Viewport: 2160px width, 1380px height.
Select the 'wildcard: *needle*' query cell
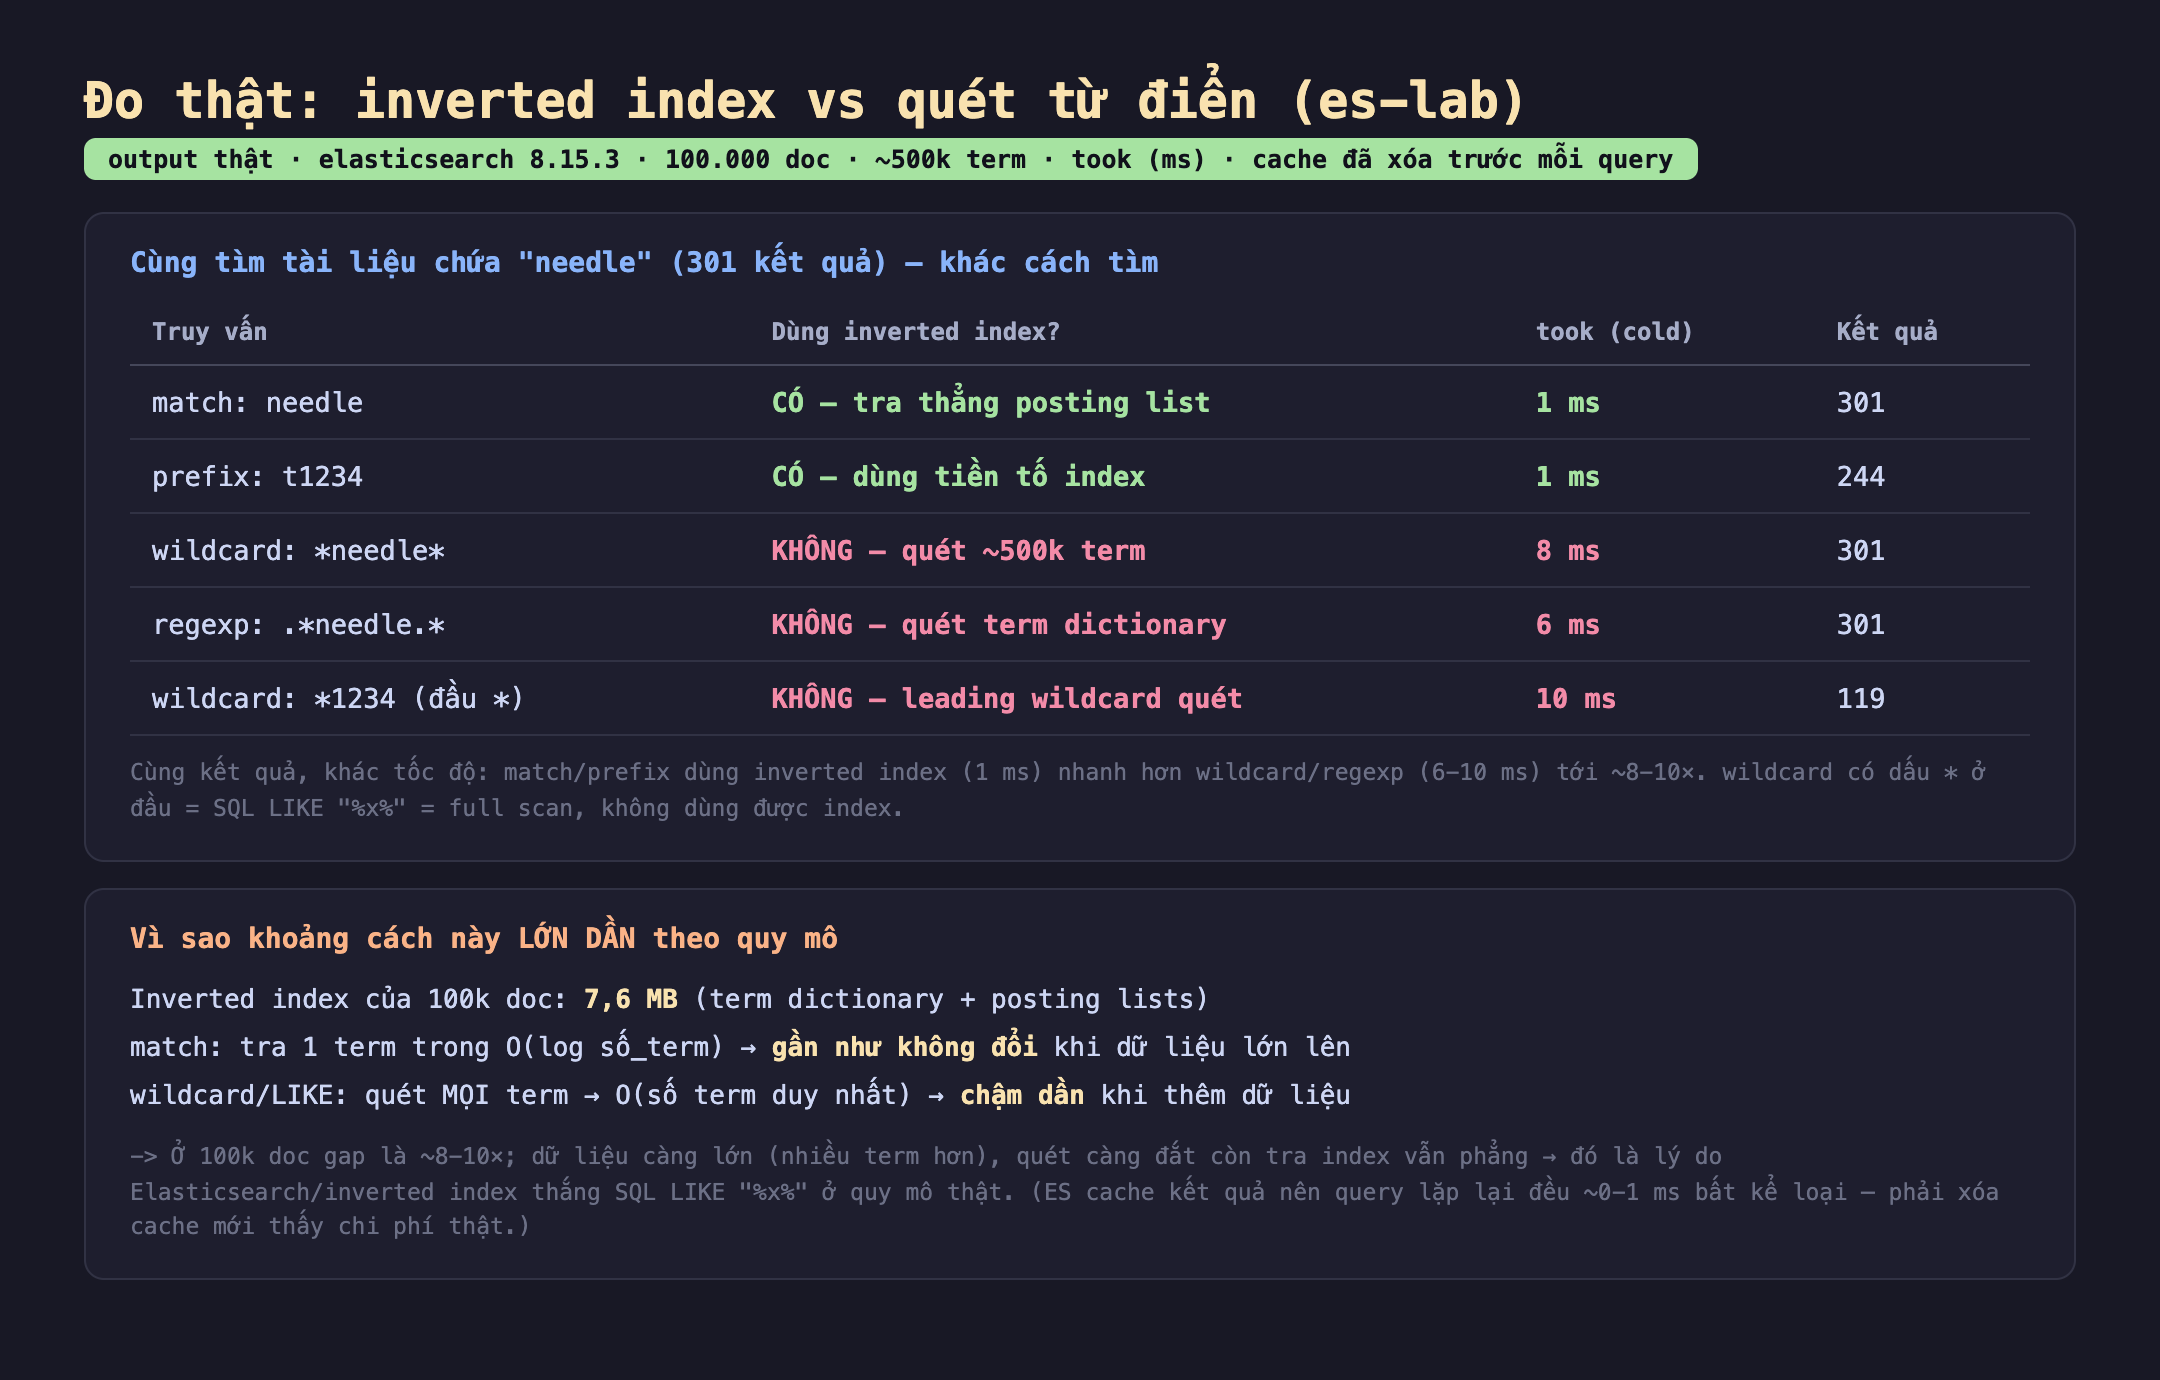[298, 550]
